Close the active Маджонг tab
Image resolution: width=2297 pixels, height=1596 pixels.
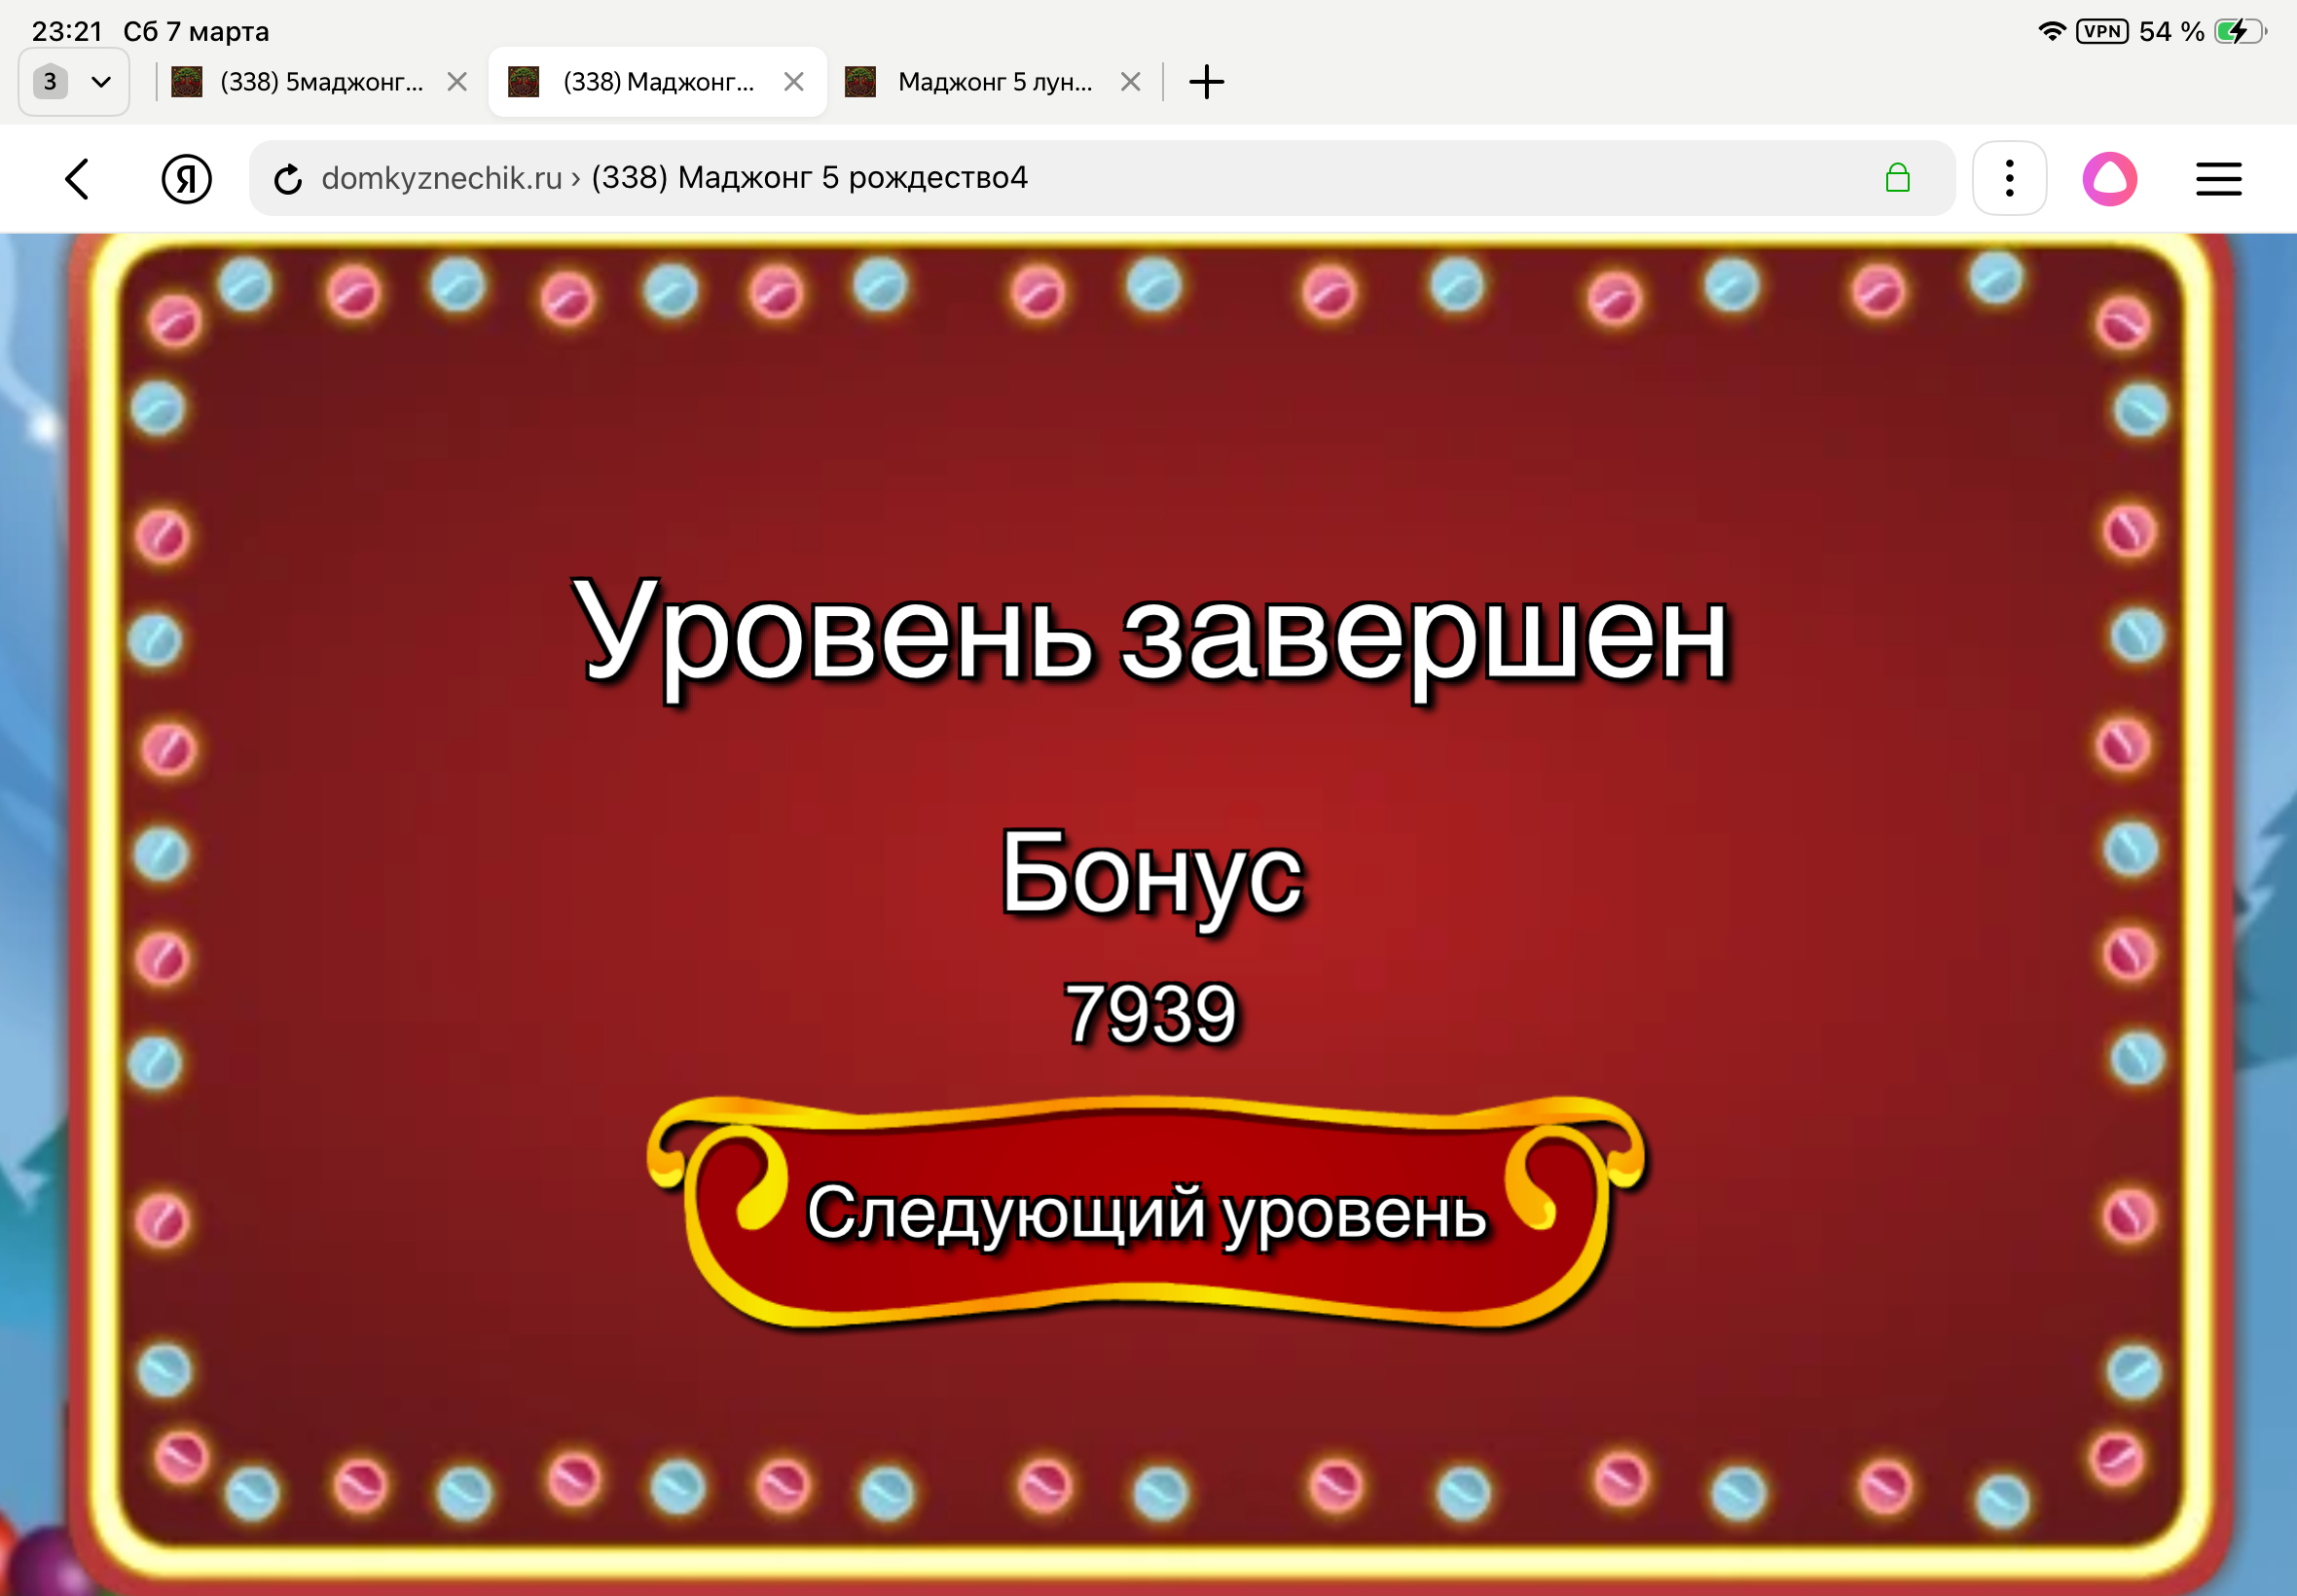[795, 81]
